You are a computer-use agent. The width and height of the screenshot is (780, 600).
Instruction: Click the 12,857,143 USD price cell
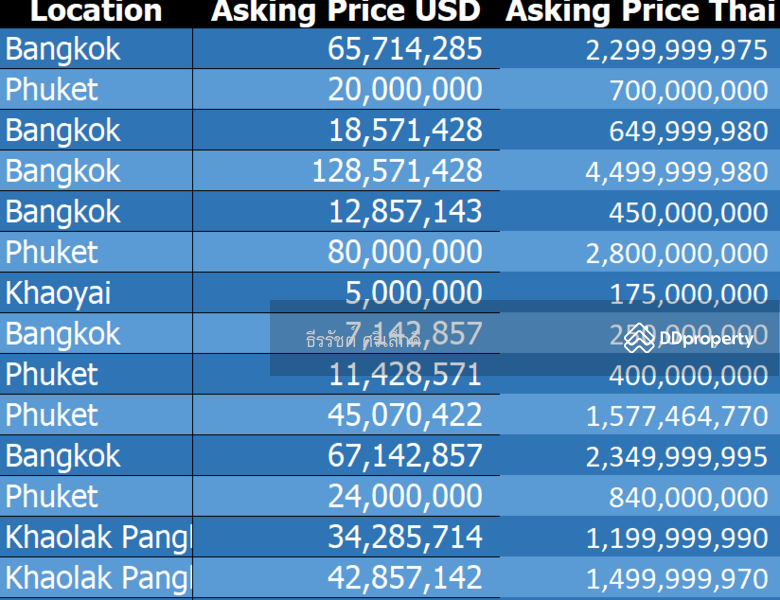346,211
